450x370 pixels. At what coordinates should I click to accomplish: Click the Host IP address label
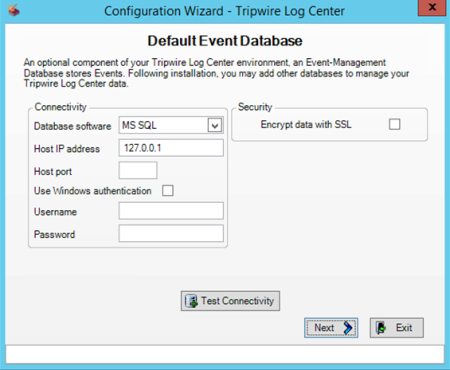tap(67, 149)
